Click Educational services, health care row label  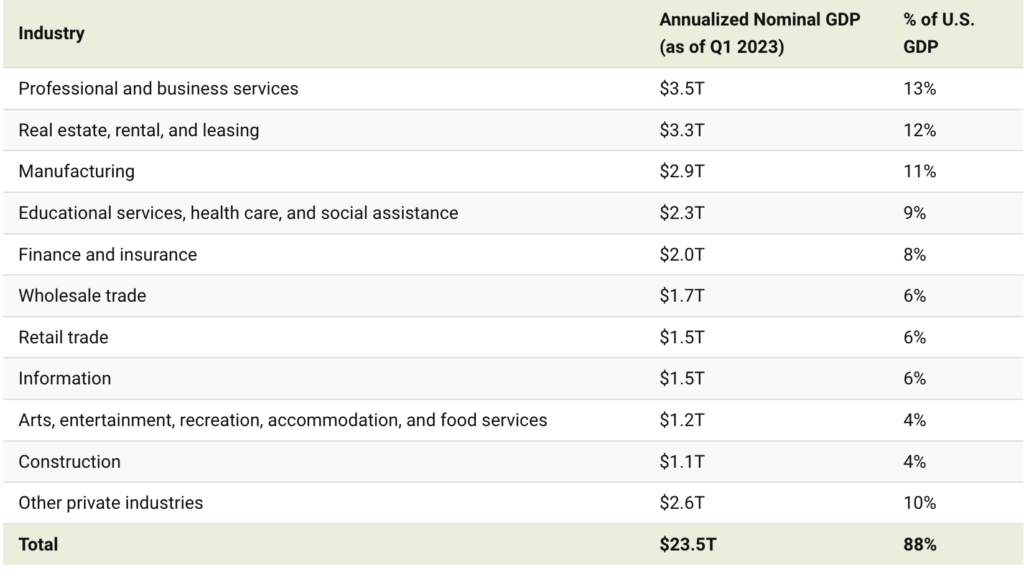click(x=238, y=213)
